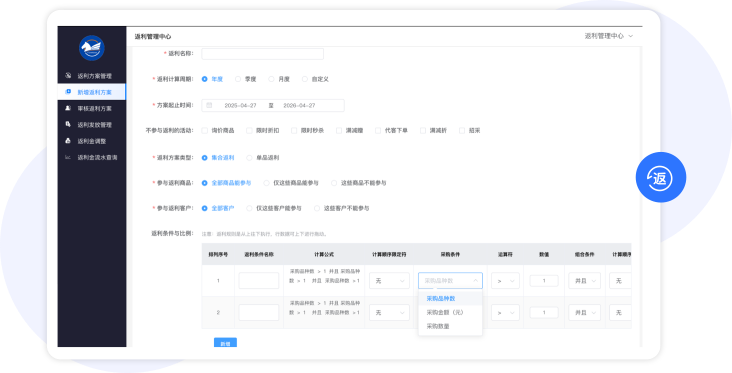Check the 代客下单 checkbox
The image size is (732, 373).
coord(378,130)
